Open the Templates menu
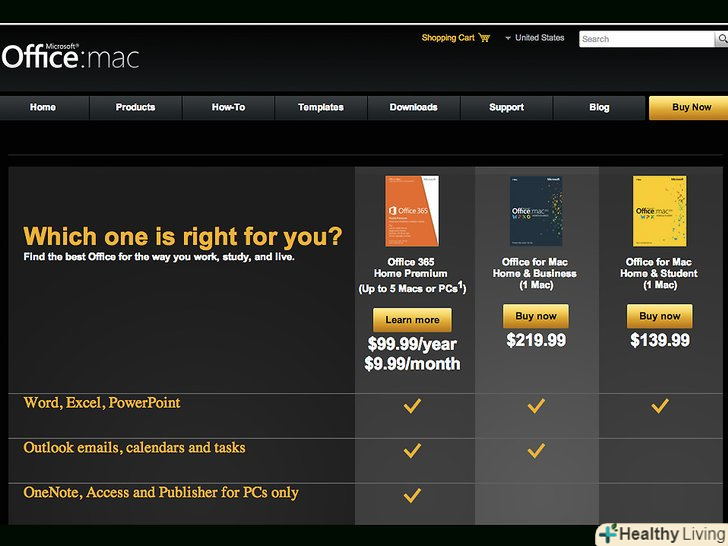This screenshot has height=546, width=728. click(321, 107)
